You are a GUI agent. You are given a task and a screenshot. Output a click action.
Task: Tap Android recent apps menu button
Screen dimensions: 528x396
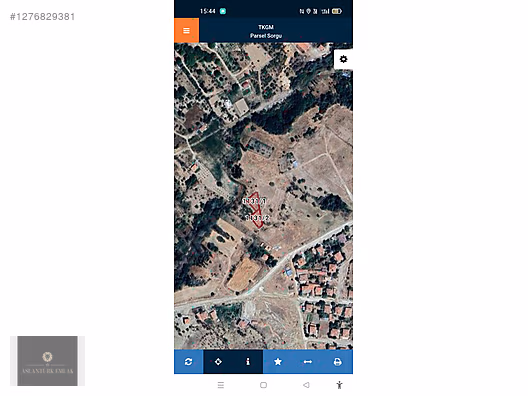pyautogui.click(x=221, y=385)
